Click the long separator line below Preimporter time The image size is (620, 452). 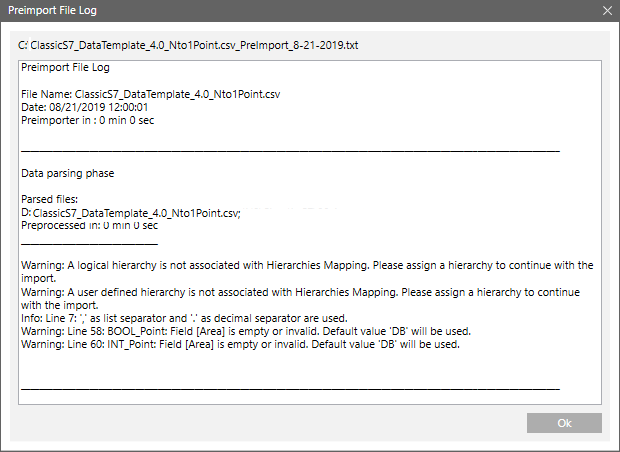(290, 148)
